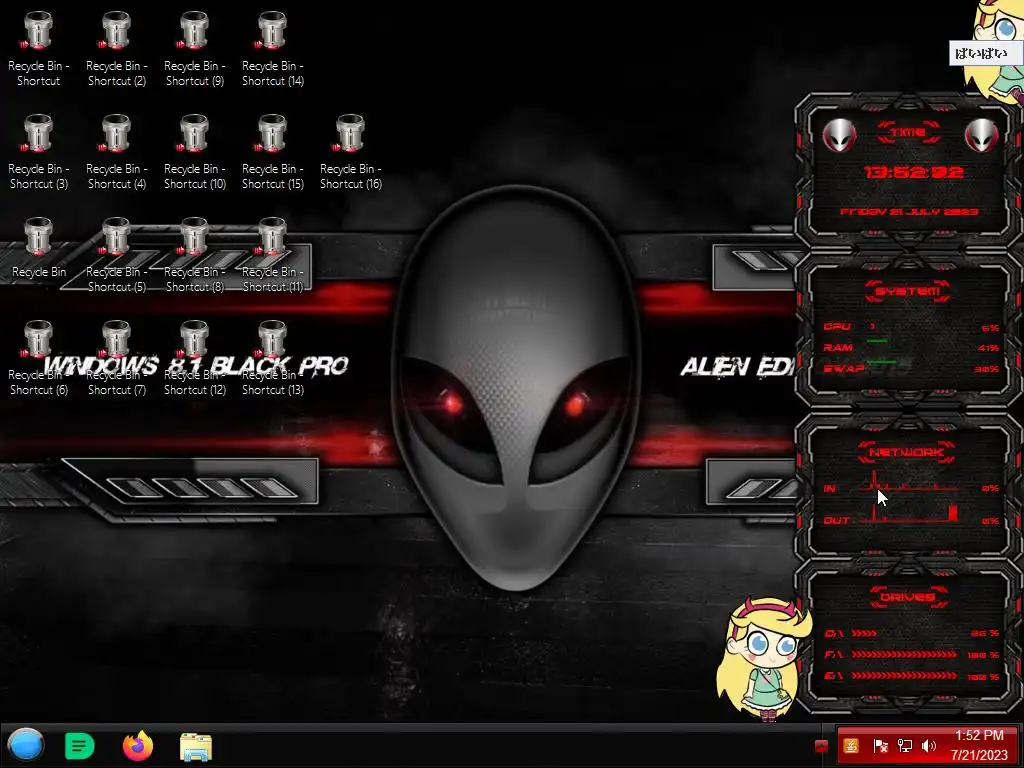The width and height of the screenshot is (1024, 768).
Task: Select the first Recycle Bin - Shortcut icon
Action: pos(39,49)
